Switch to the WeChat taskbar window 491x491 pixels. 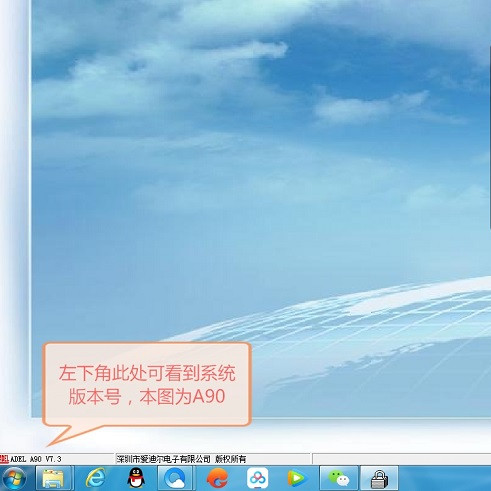pos(339,479)
